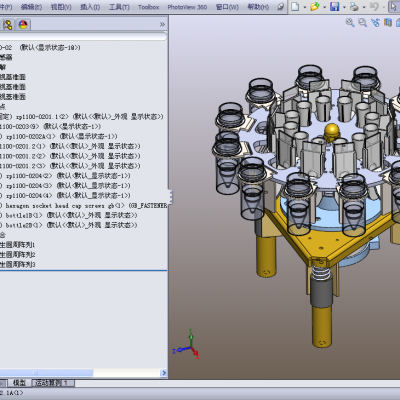Open the New document dropdown arrow
Viewport: 400px width, 400px height.
(x=304, y=7)
